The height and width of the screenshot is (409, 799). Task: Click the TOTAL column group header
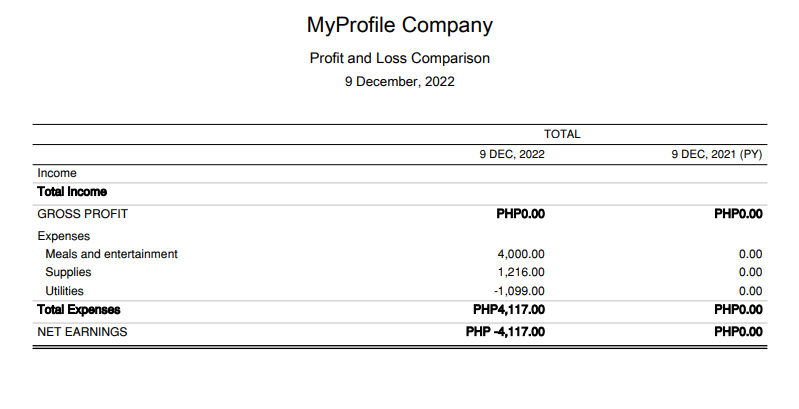(562, 133)
